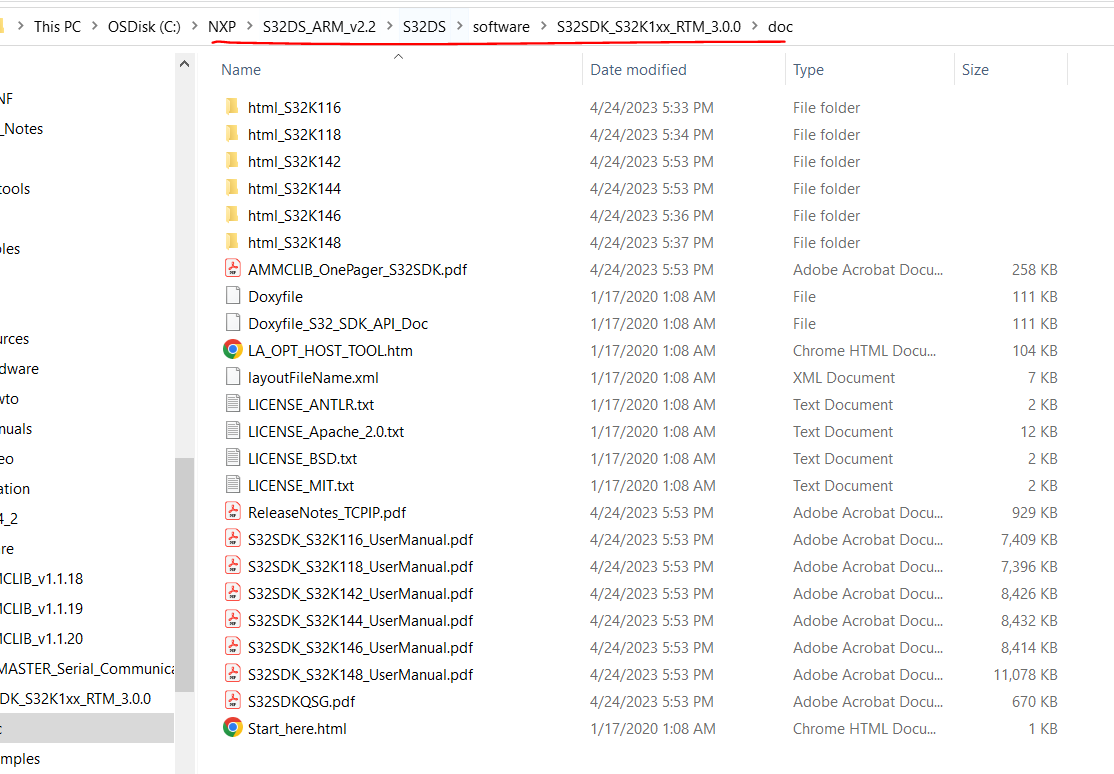
Task: Click the PDF icon for ReleaseNotes_TCPIP.pdf
Action: [231, 512]
